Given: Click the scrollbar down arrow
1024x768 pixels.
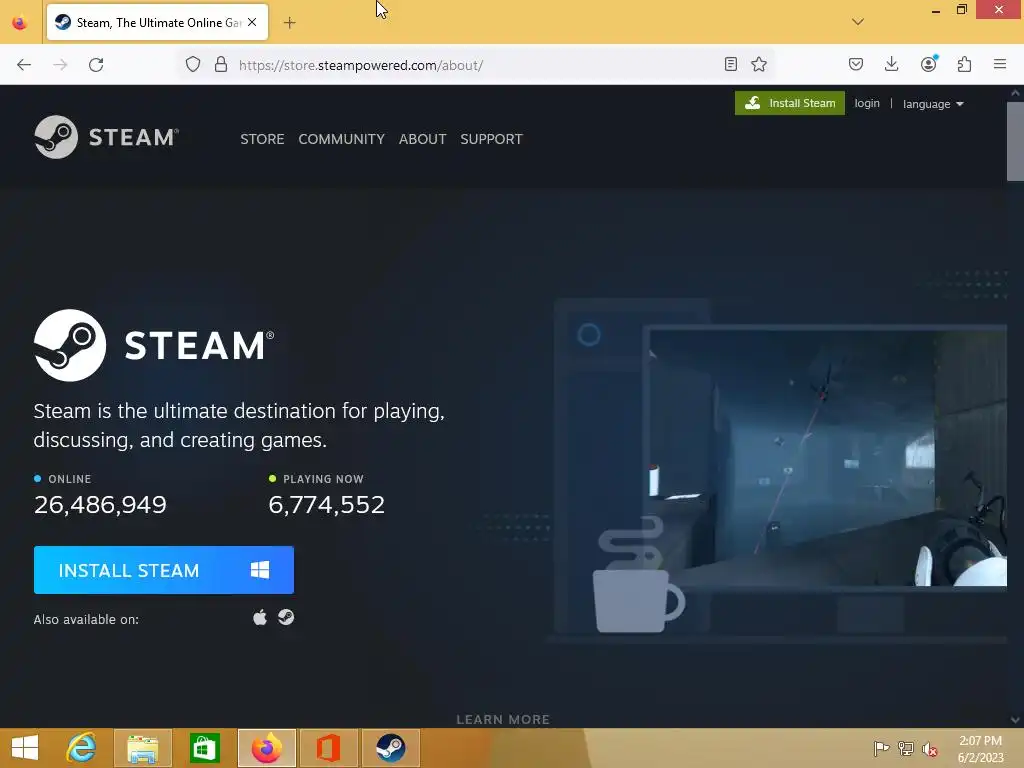Looking at the screenshot, I should click(1016, 720).
